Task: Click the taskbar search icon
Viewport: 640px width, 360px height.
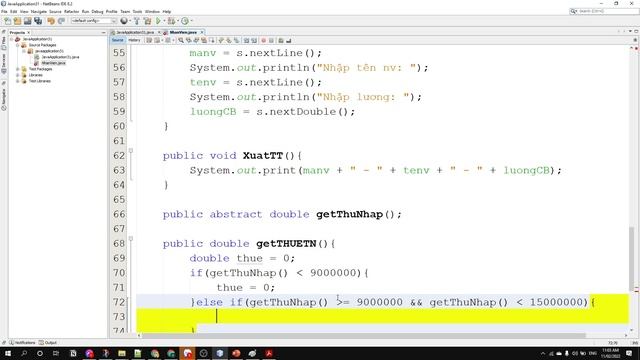Action: pos(24,353)
